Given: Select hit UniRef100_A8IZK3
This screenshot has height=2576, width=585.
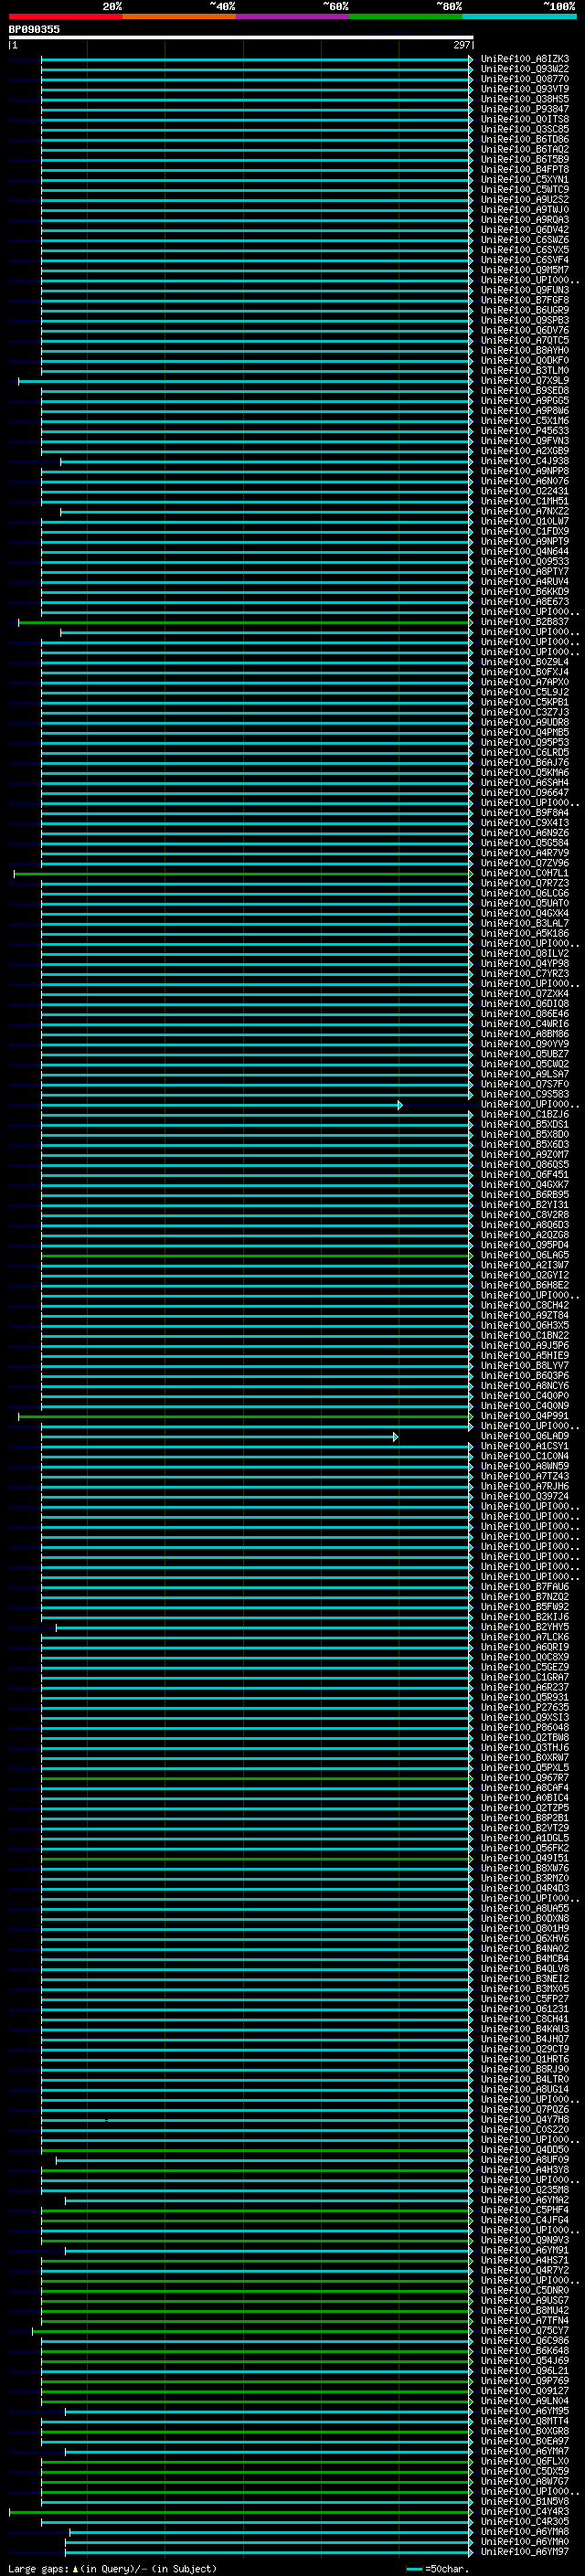Looking at the screenshot, I should coord(525,59).
